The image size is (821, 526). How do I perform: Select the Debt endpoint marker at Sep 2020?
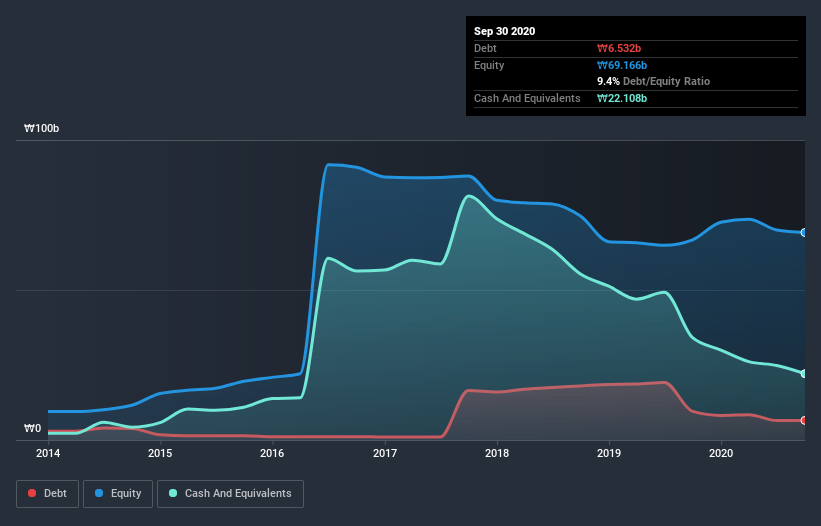(x=804, y=420)
